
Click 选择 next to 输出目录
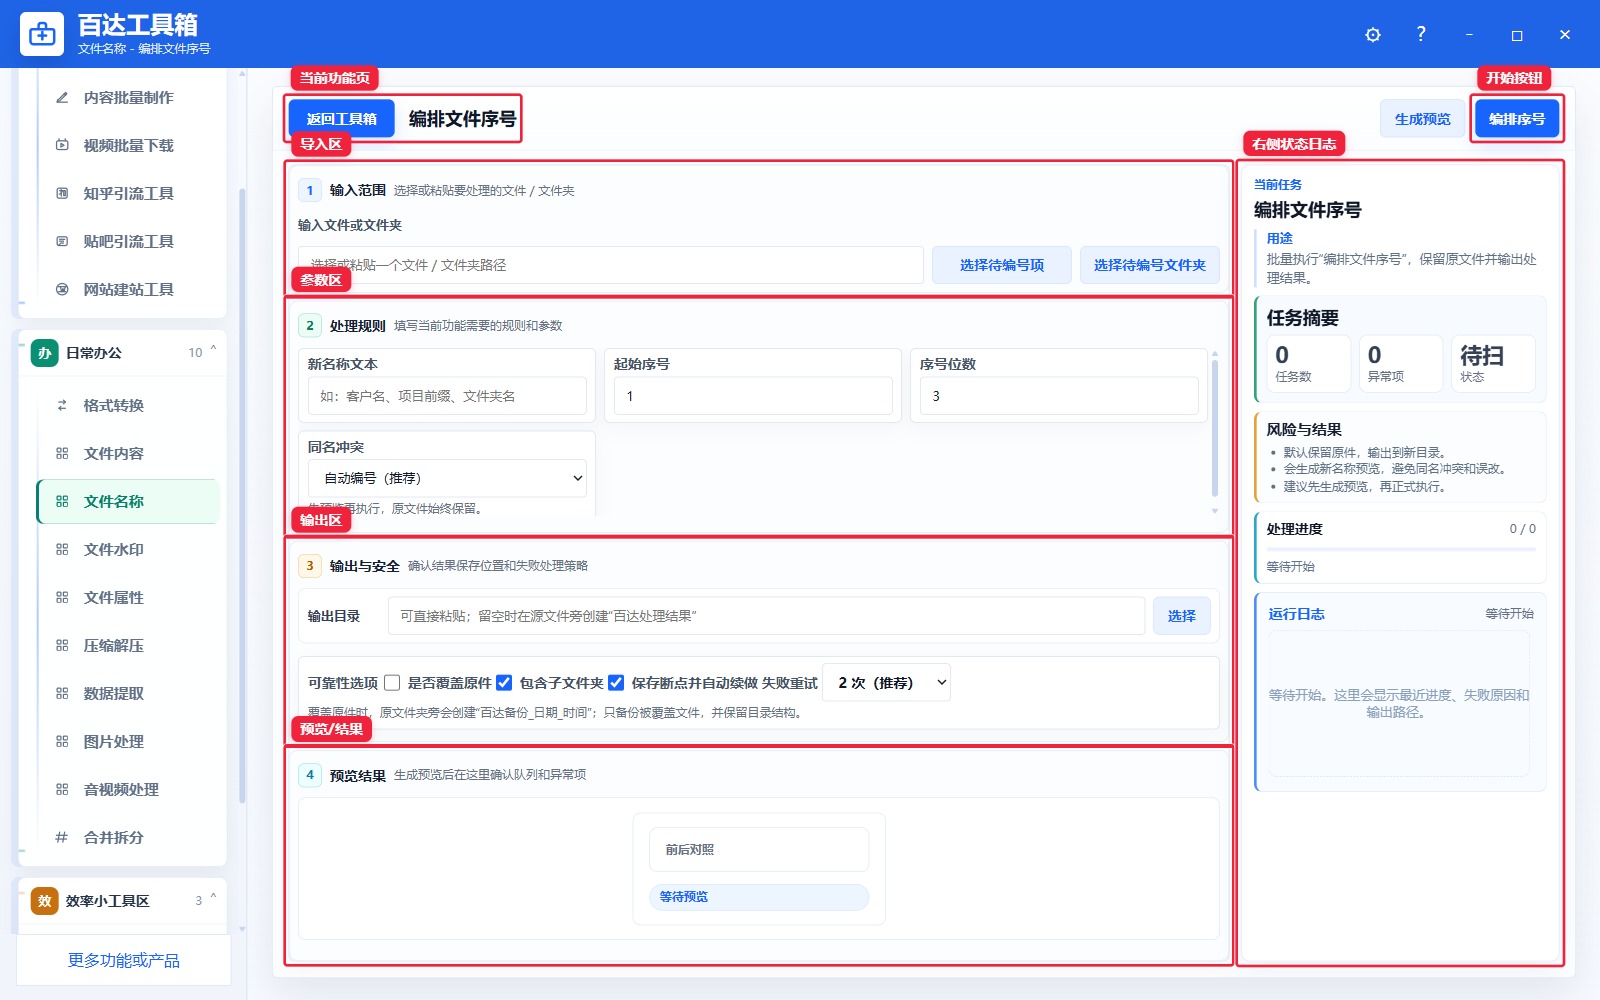1182,616
